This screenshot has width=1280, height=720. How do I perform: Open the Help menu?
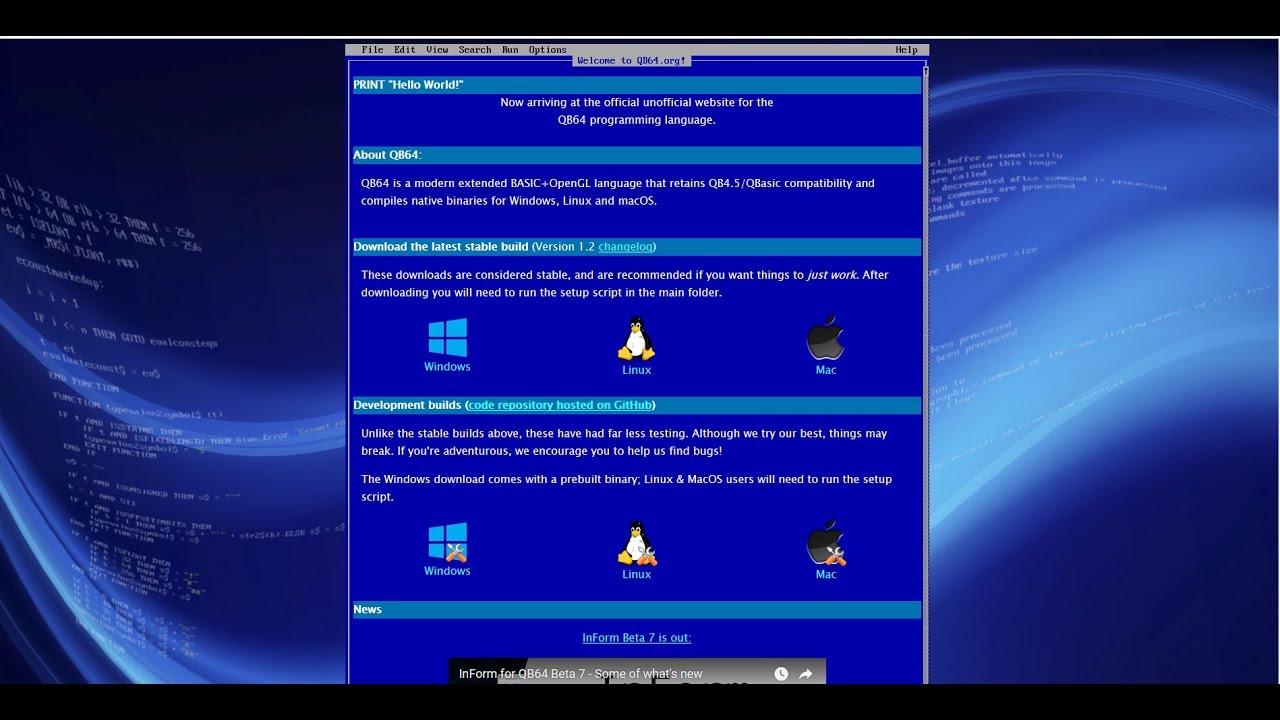coord(907,50)
